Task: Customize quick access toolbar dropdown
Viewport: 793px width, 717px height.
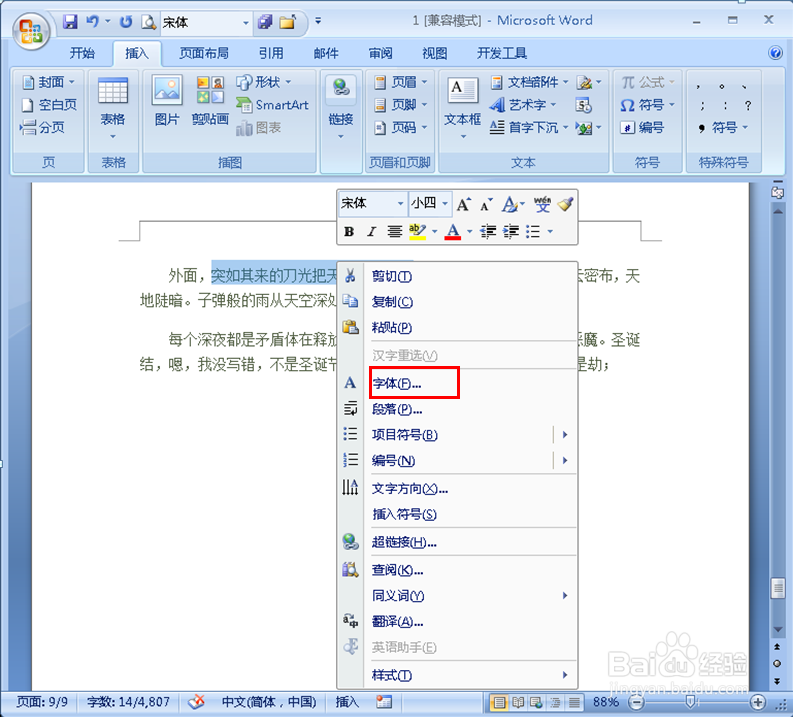Action: click(318, 21)
